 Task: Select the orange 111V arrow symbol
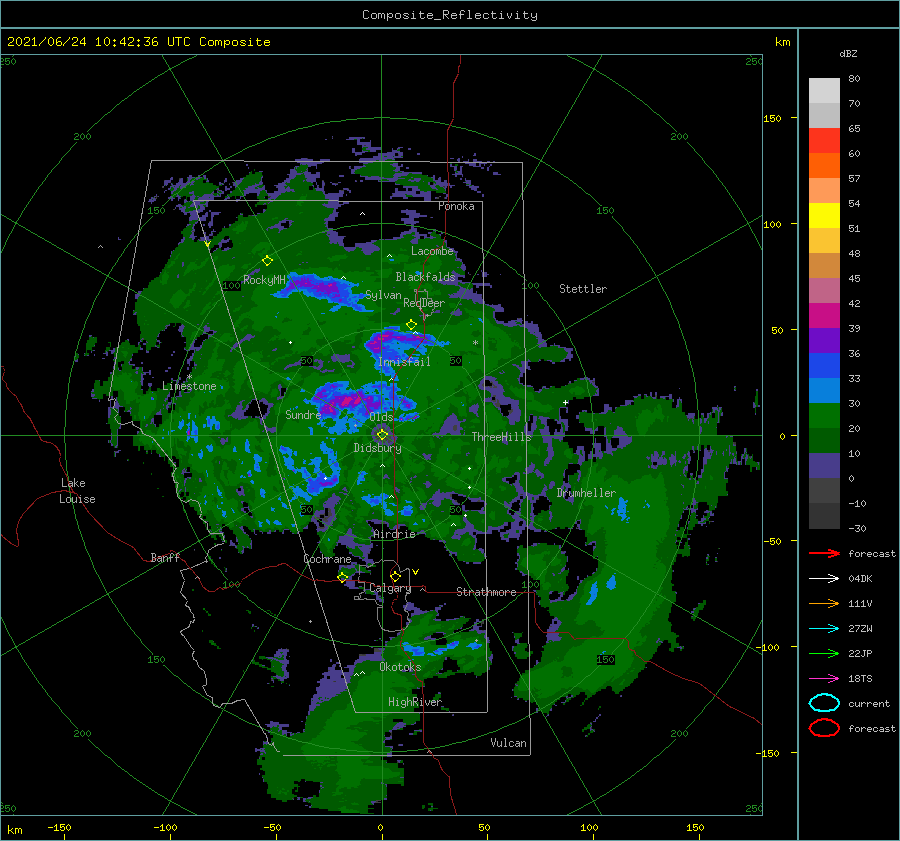[824, 603]
